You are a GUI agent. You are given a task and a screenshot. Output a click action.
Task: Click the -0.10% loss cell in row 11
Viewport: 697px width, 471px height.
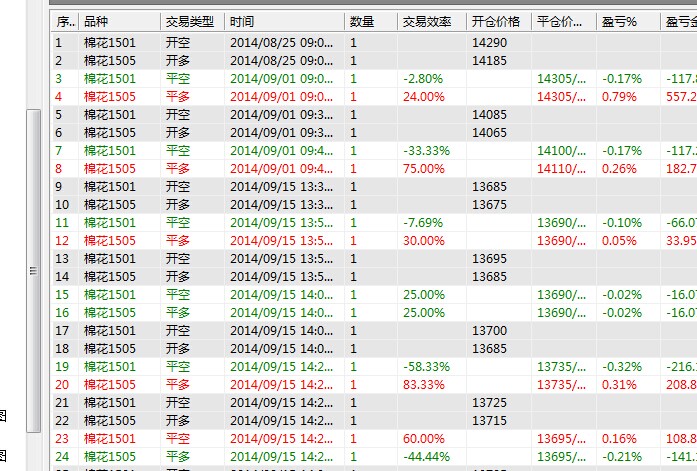point(622,223)
